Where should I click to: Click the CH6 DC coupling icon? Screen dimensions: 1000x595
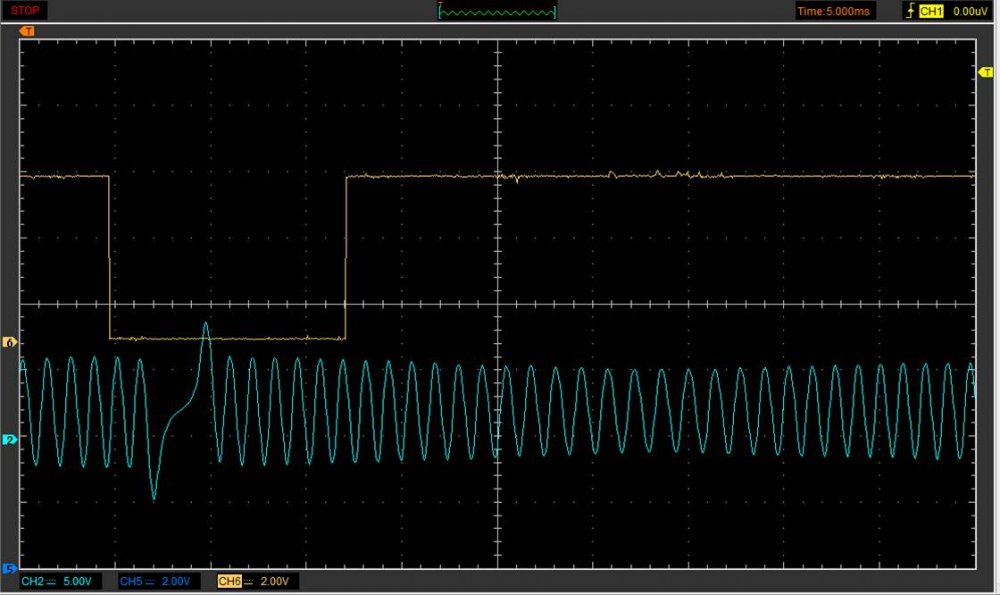click(x=247, y=581)
